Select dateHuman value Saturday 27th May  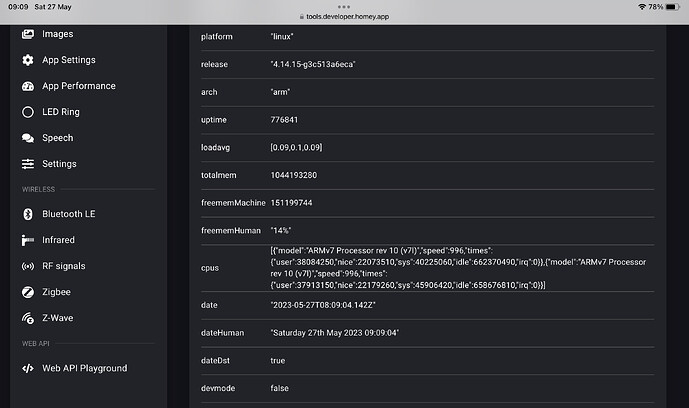334,332
